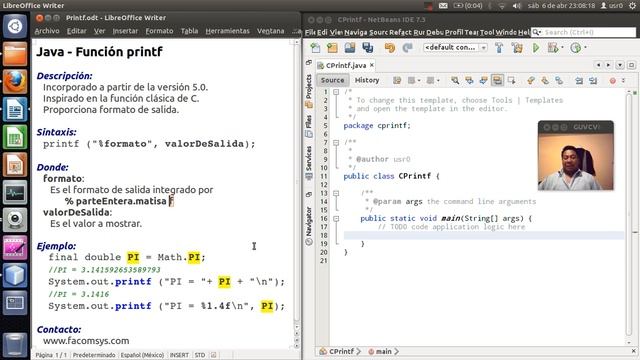
Task: Click the New Project icon in NetBeans
Action: pos(332,48)
